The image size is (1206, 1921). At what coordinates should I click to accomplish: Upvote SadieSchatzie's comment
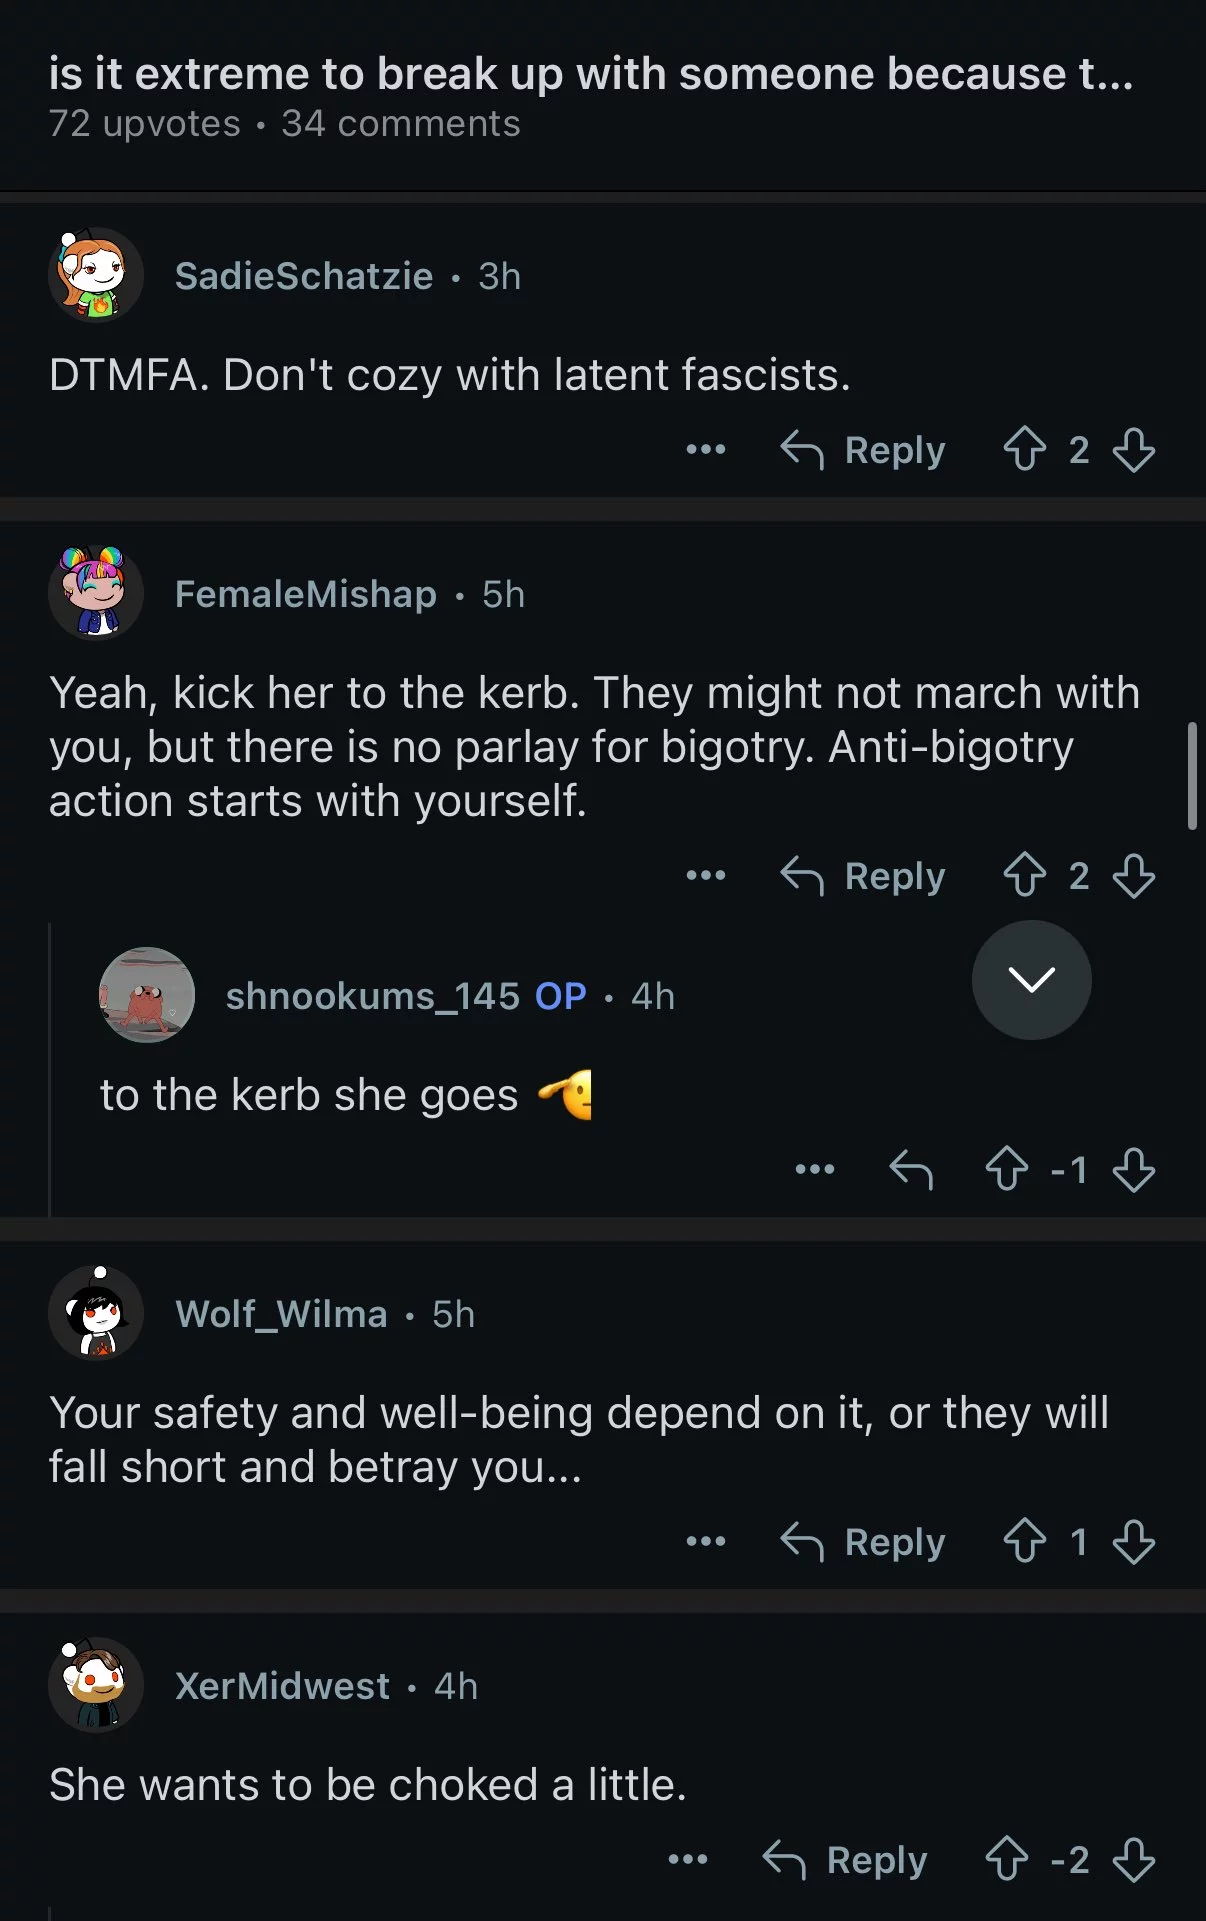1024,449
